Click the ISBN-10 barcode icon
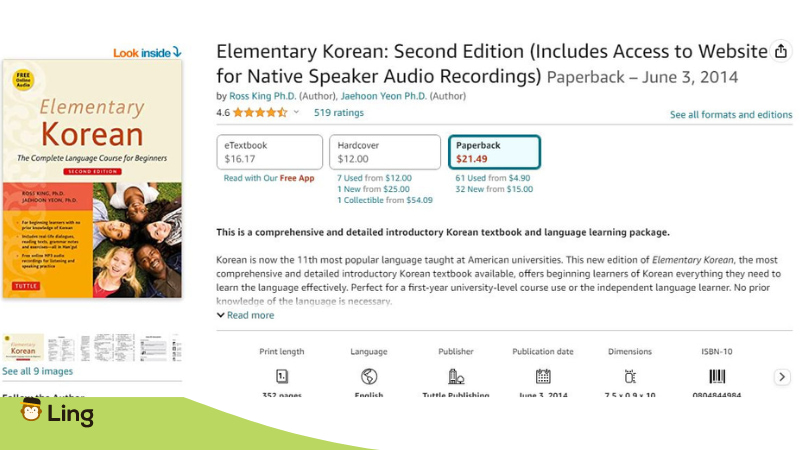 [x=717, y=377]
